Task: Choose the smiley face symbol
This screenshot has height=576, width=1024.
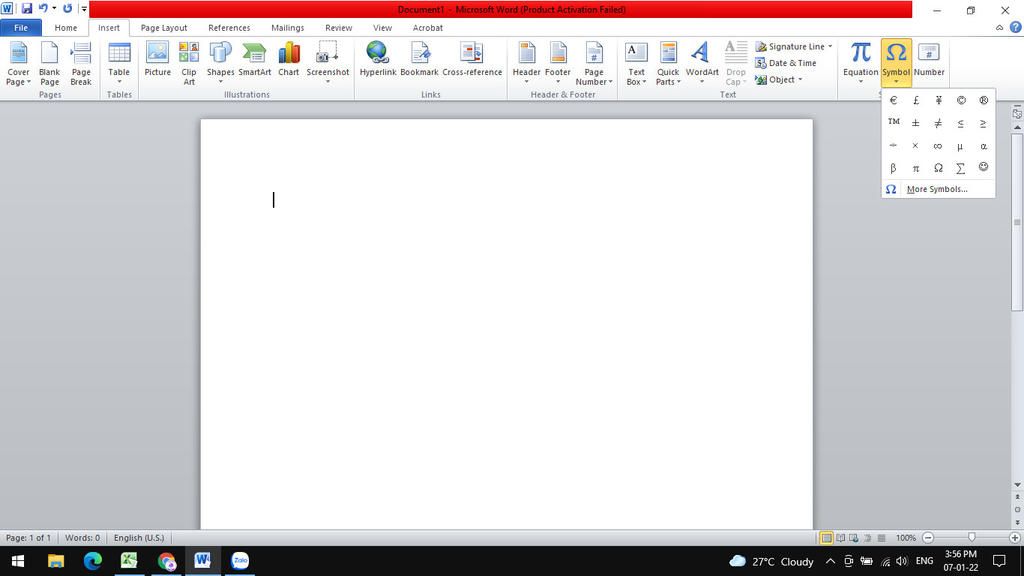Action: [x=984, y=168]
